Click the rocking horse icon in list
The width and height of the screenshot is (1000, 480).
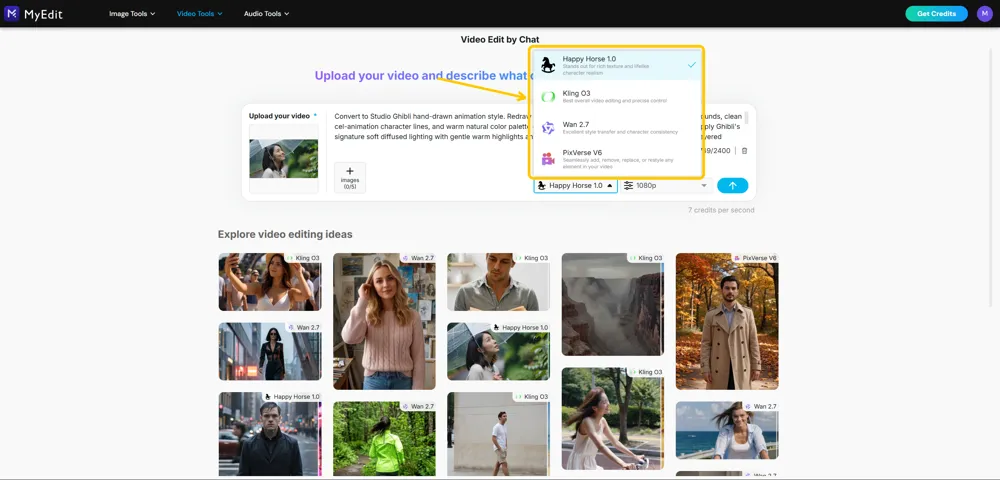(548, 65)
